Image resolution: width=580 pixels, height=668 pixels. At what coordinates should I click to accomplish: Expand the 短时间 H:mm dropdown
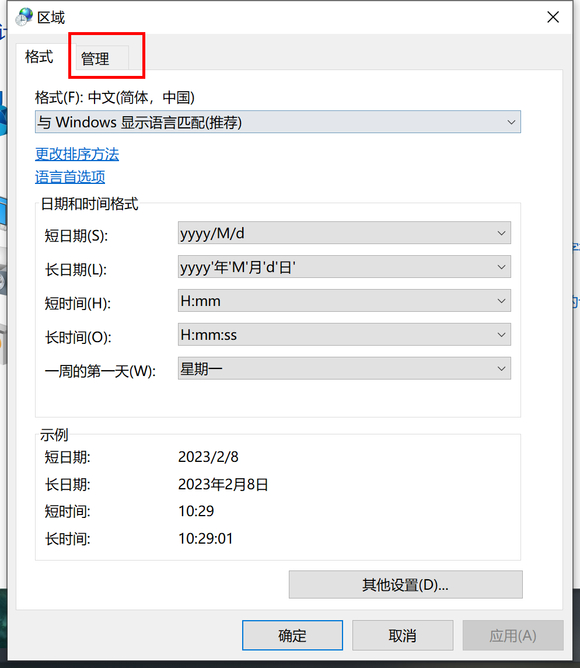pos(344,301)
